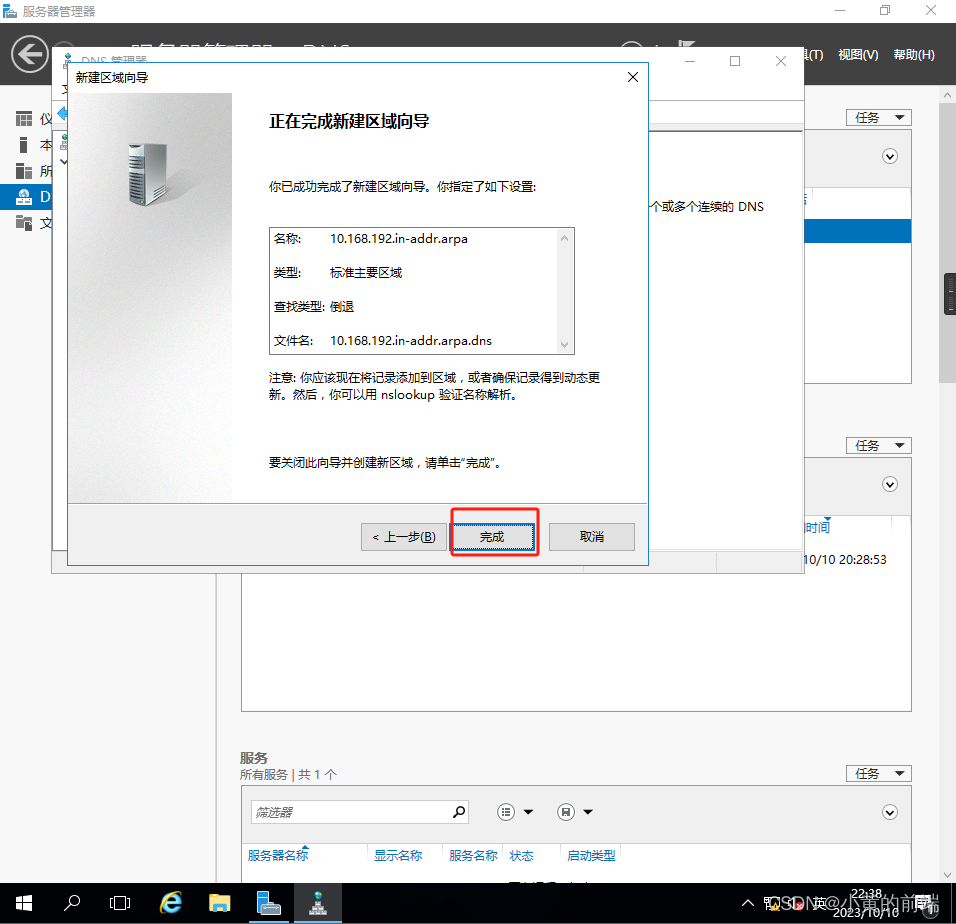956x924 pixels.
Task: Select the local server icon in sidebar
Action: coord(24,145)
